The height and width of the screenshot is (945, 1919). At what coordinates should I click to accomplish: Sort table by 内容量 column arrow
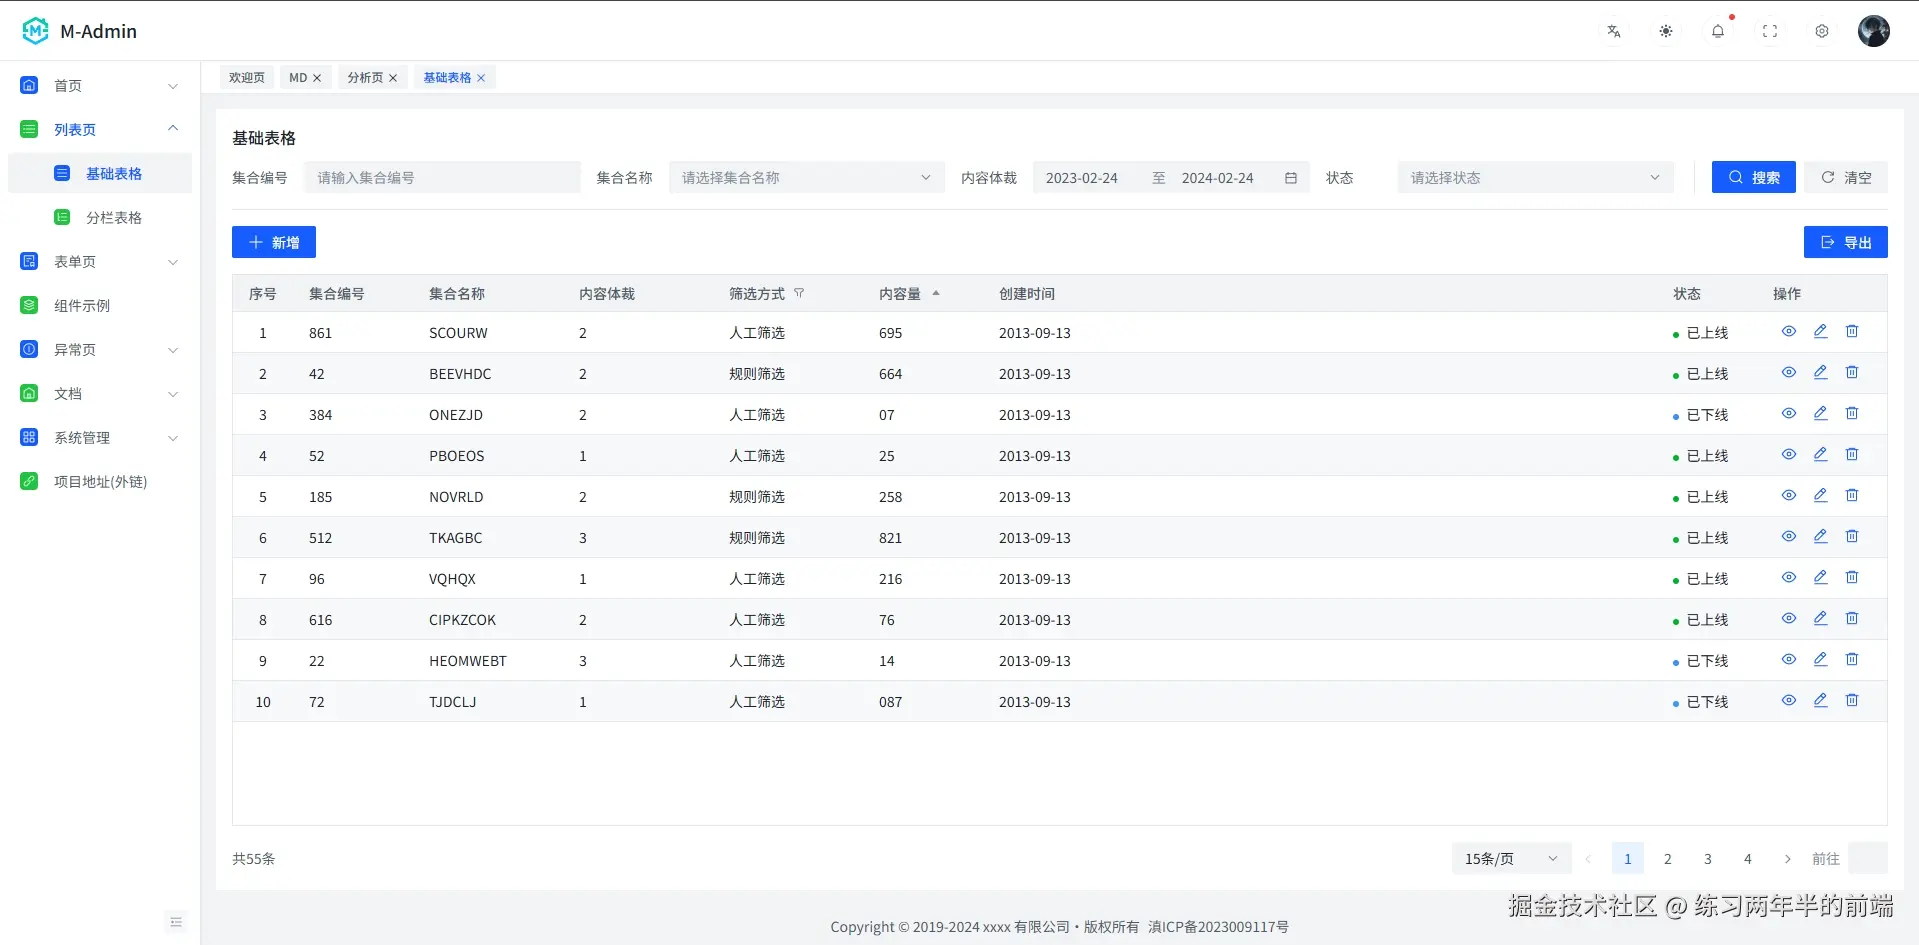936,294
